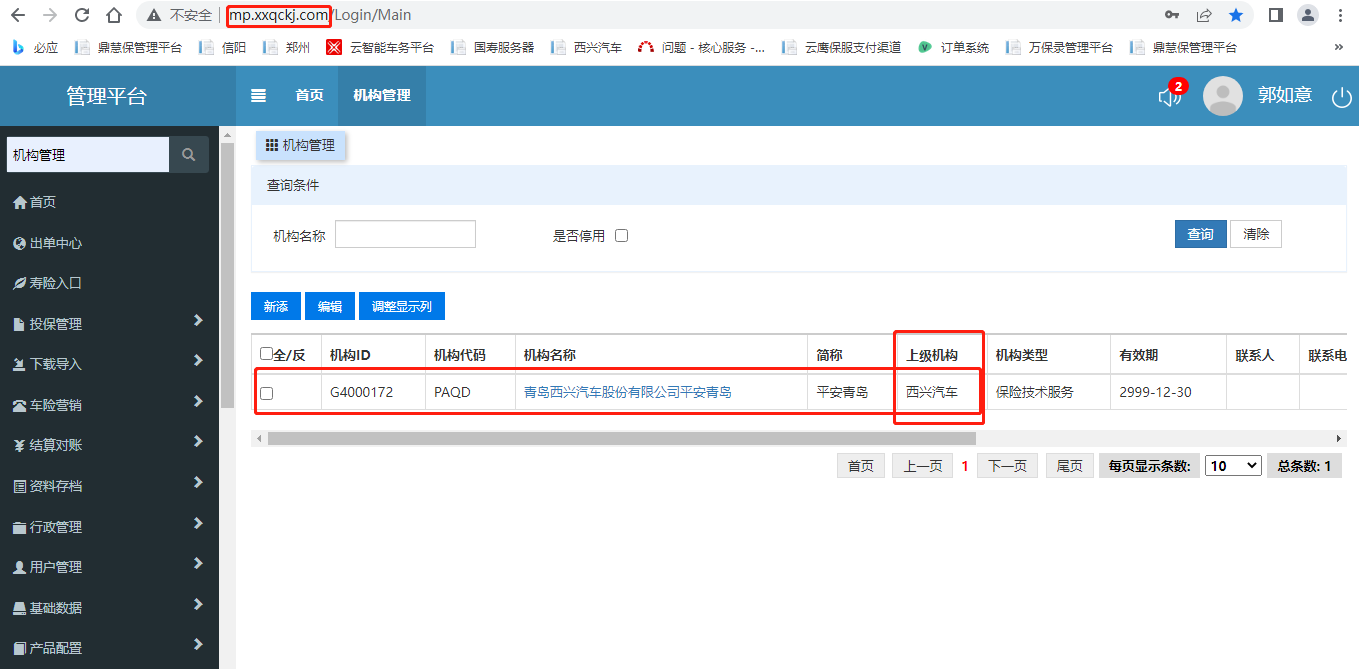Image resolution: width=1359 pixels, height=669 pixels.
Task: Go to first page with 首页 pager button
Action: tap(861, 466)
